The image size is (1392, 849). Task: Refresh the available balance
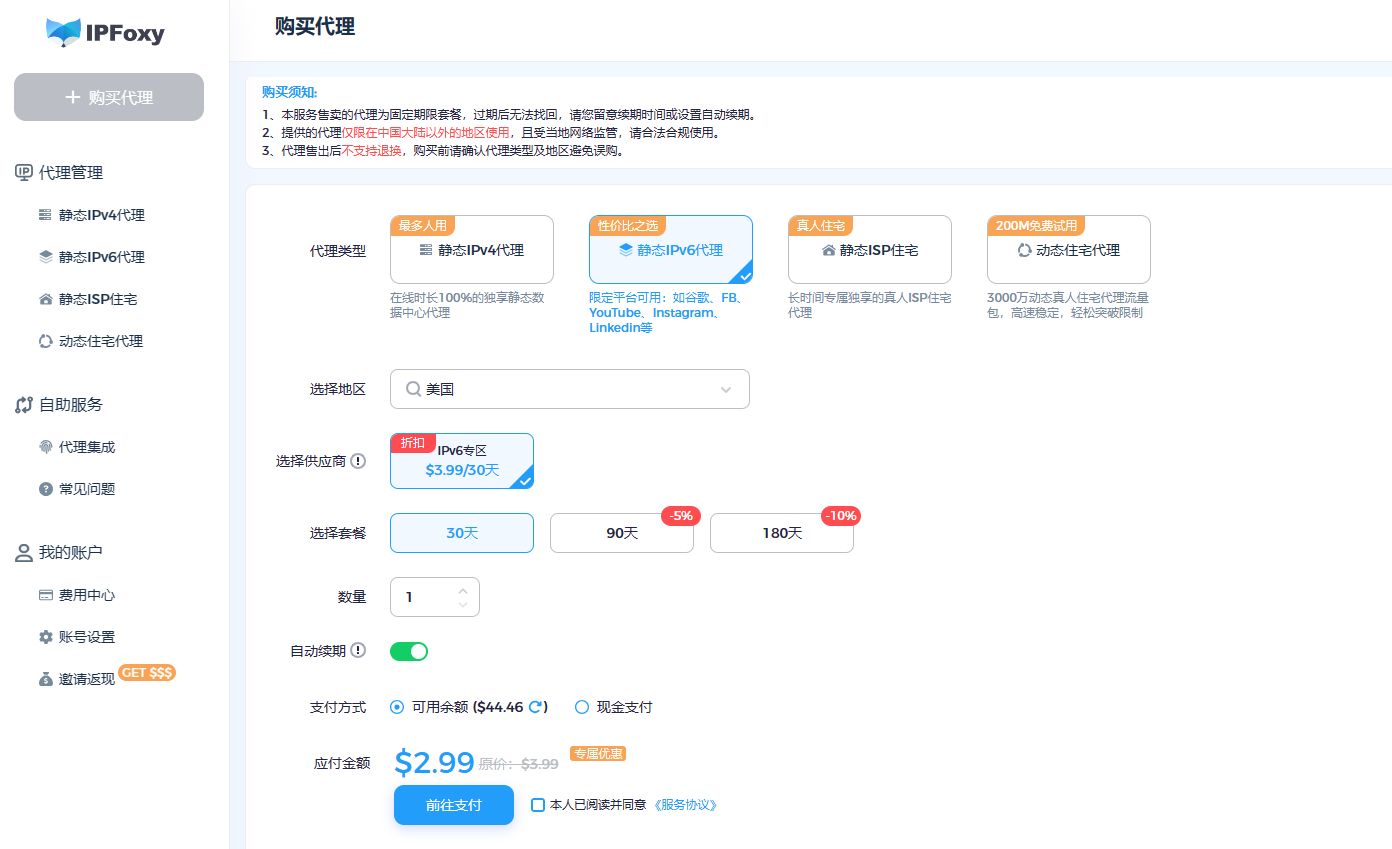pyautogui.click(x=535, y=707)
